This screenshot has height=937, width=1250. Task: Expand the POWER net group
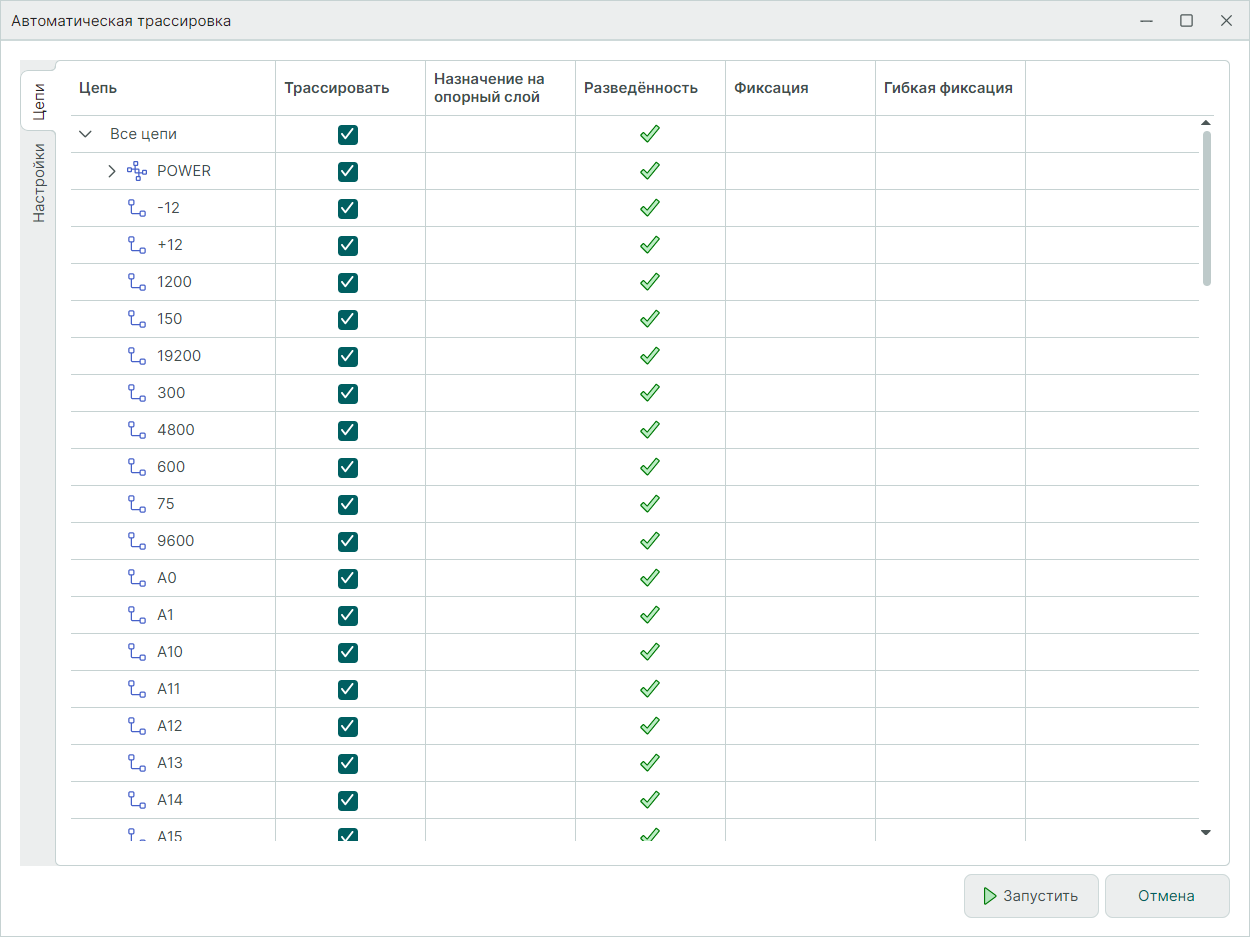(x=112, y=171)
